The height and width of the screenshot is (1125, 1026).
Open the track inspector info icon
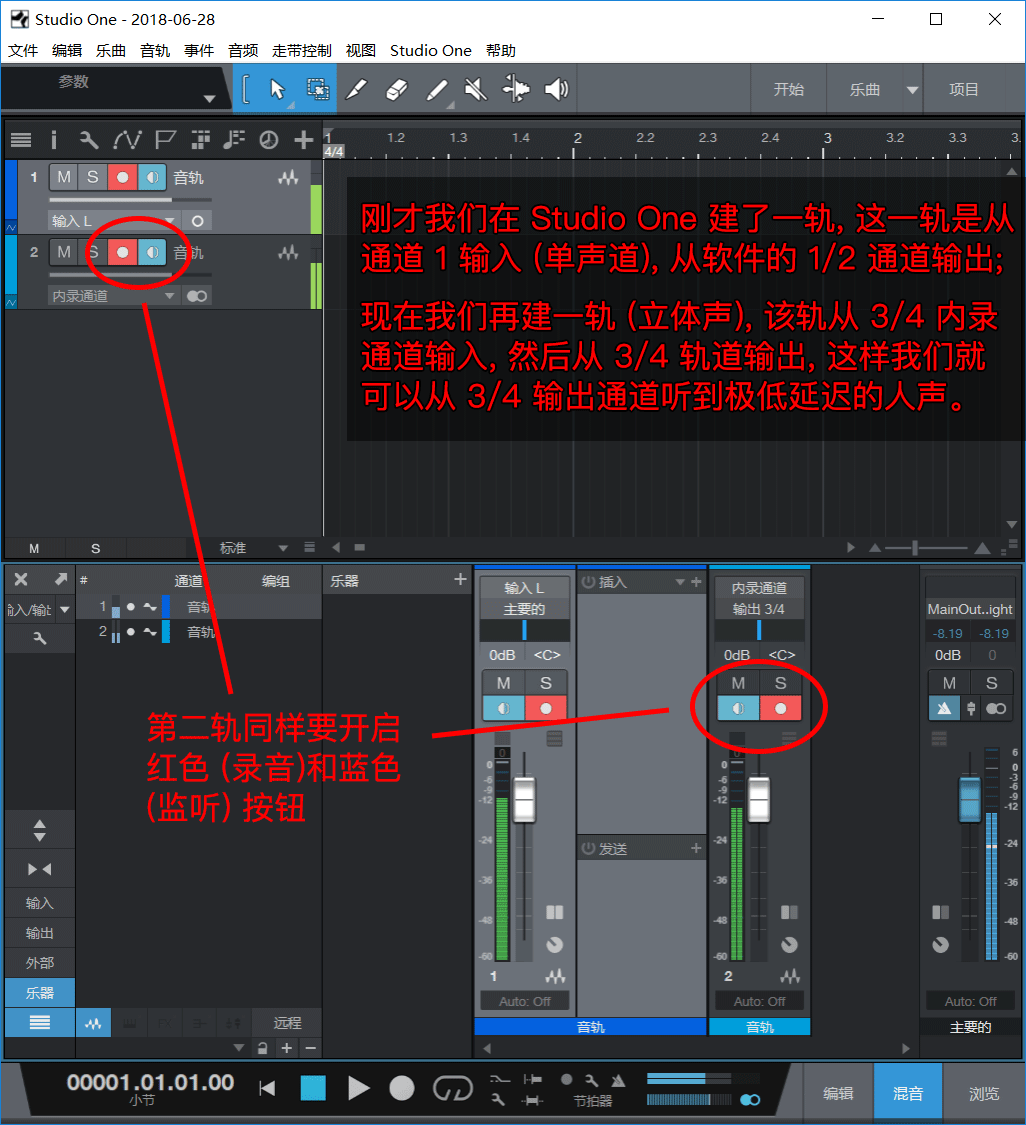pos(54,140)
